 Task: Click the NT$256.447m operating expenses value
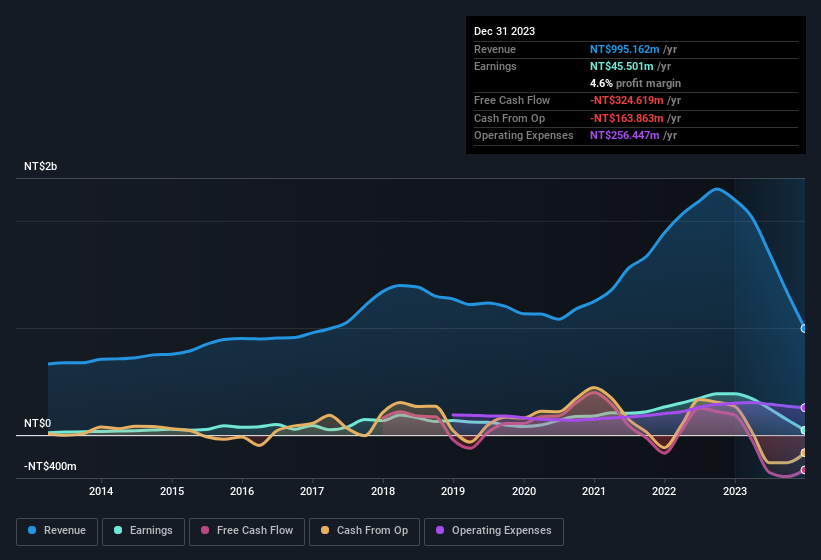point(625,136)
